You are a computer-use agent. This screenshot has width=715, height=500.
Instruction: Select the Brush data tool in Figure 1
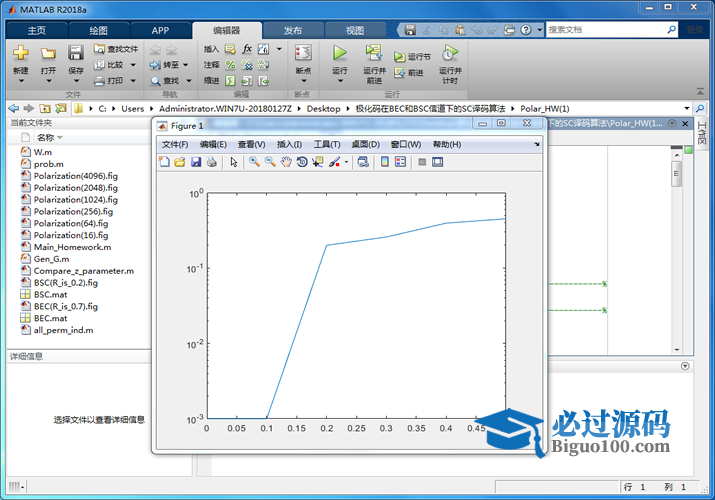[334, 162]
